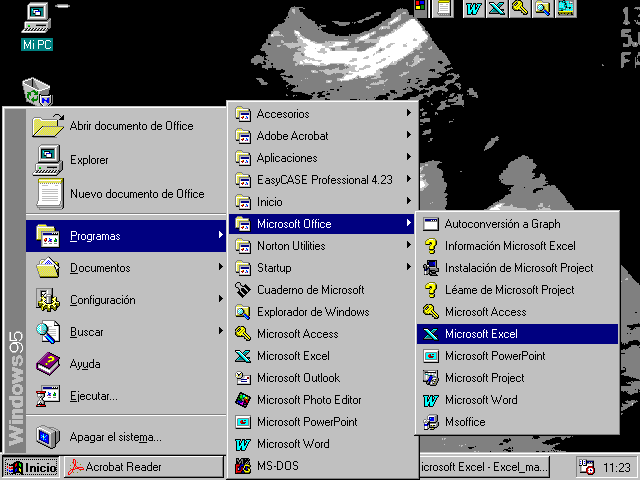The image size is (640, 480).
Task: Launch Microsoft Word from Programas list
Action: pyautogui.click(x=323, y=444)
